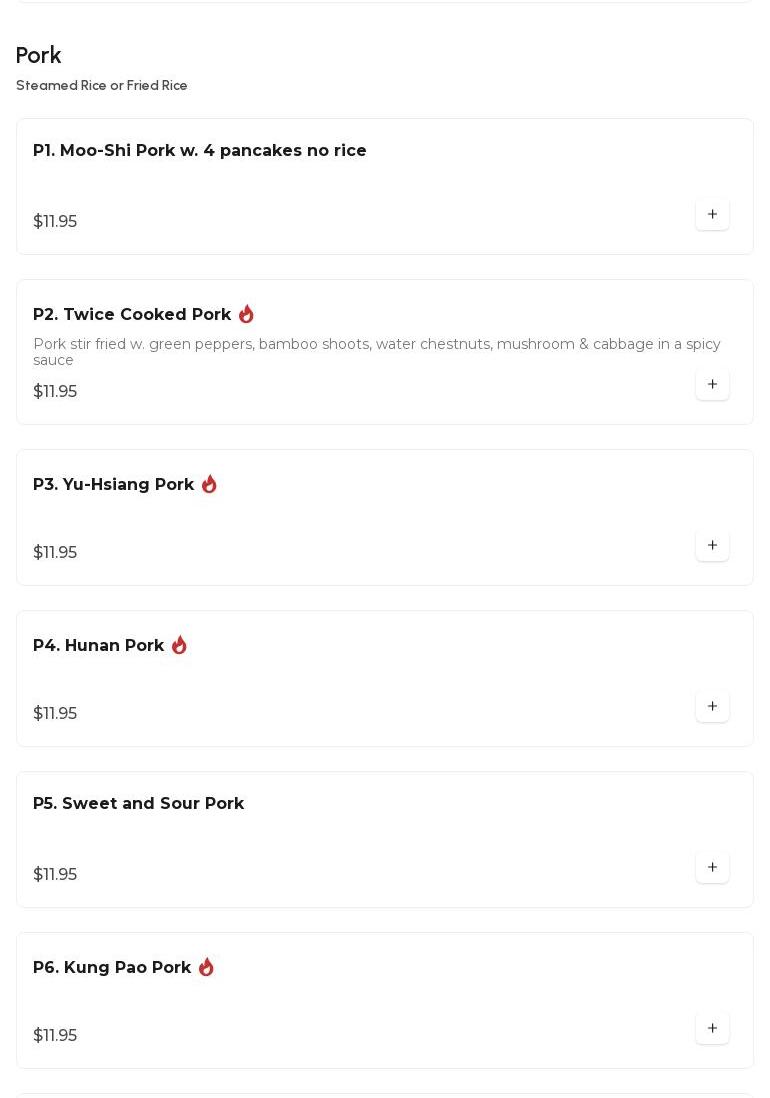This screenshot has height=1098, width=770.
Task: Add Sweet and Sour Pork to order
Action: pyautogui.click(x=712, y=867)
